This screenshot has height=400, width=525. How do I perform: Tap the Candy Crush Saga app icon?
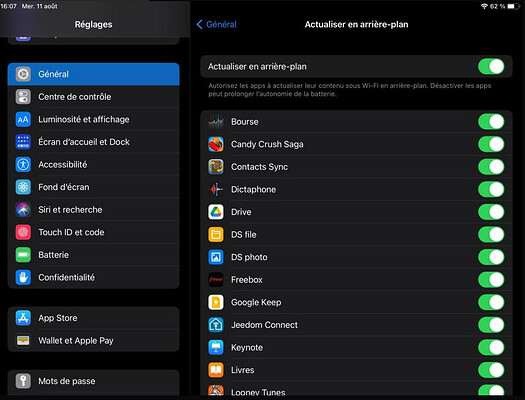[x=216, y=144]
